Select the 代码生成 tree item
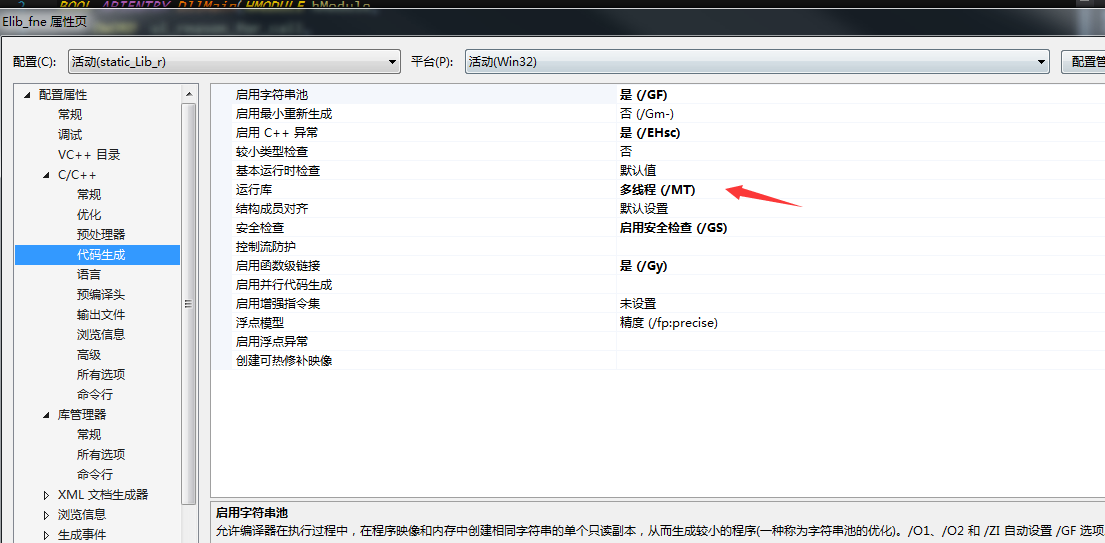The height and width of the screenshot is (543, 1105). coord(101,255)
